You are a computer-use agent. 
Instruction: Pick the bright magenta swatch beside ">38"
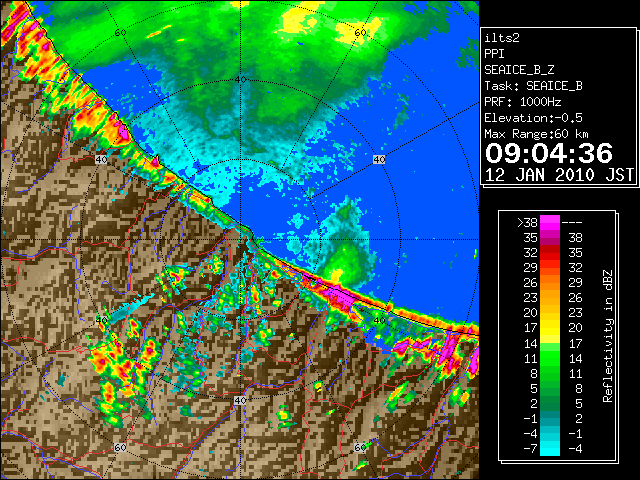550,222
